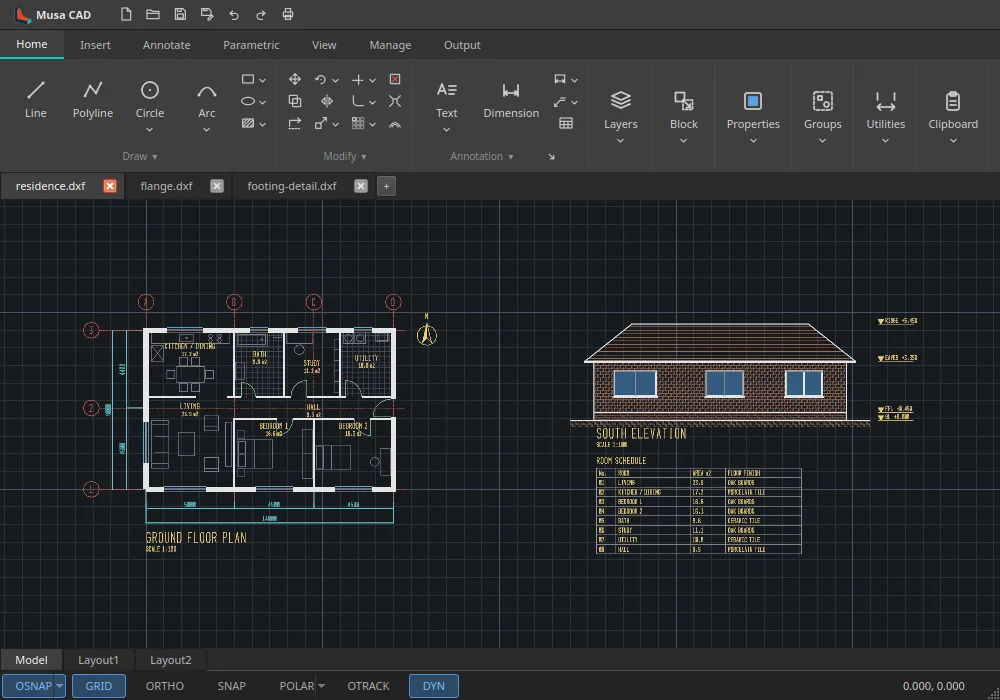Enable ORTHO mode
Image resolution: width=1000 pixels, height=700 pixels.
pos(165,686)
